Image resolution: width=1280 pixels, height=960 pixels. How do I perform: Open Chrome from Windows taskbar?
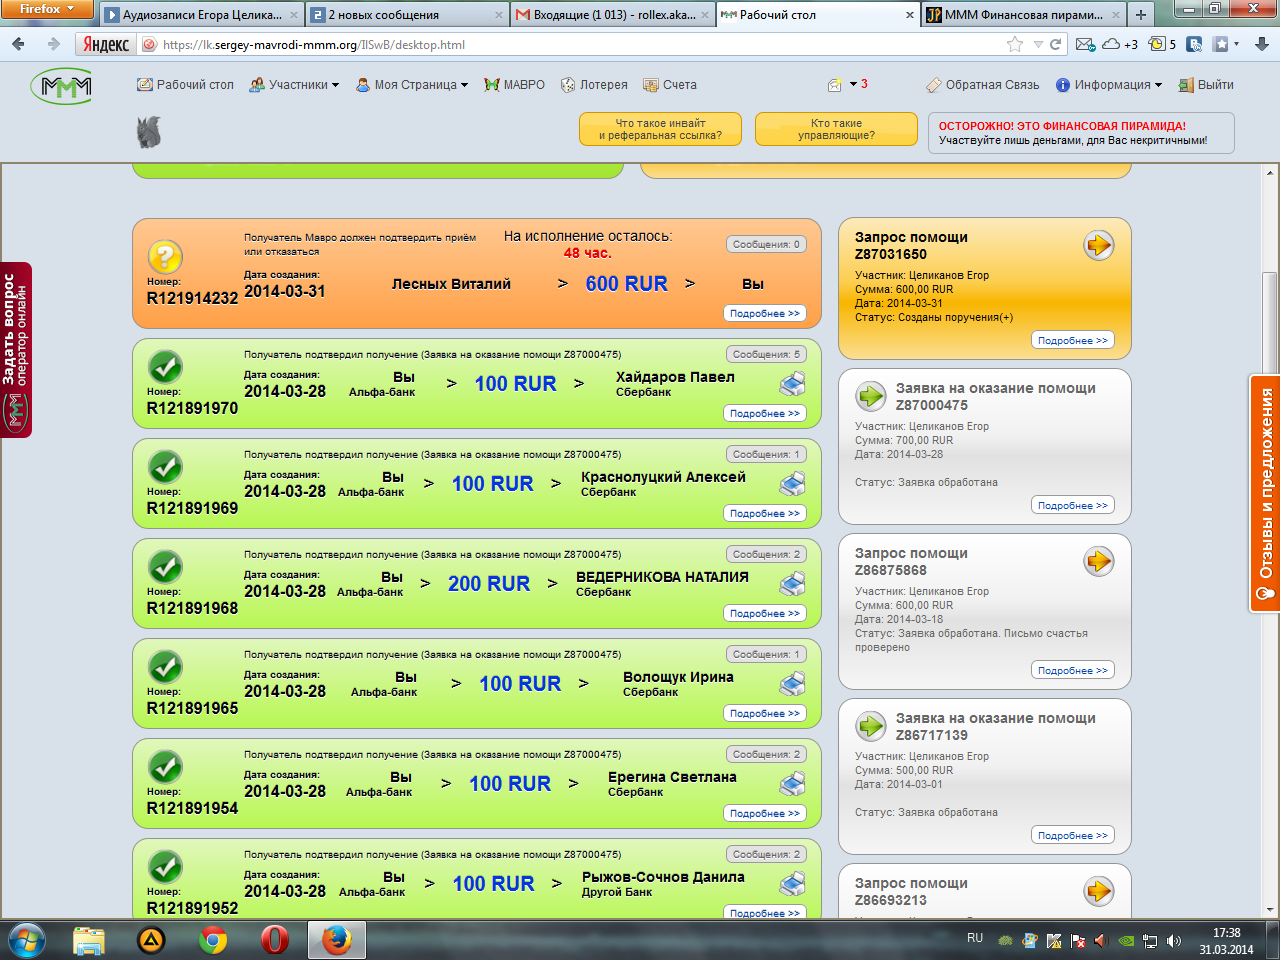212,940
